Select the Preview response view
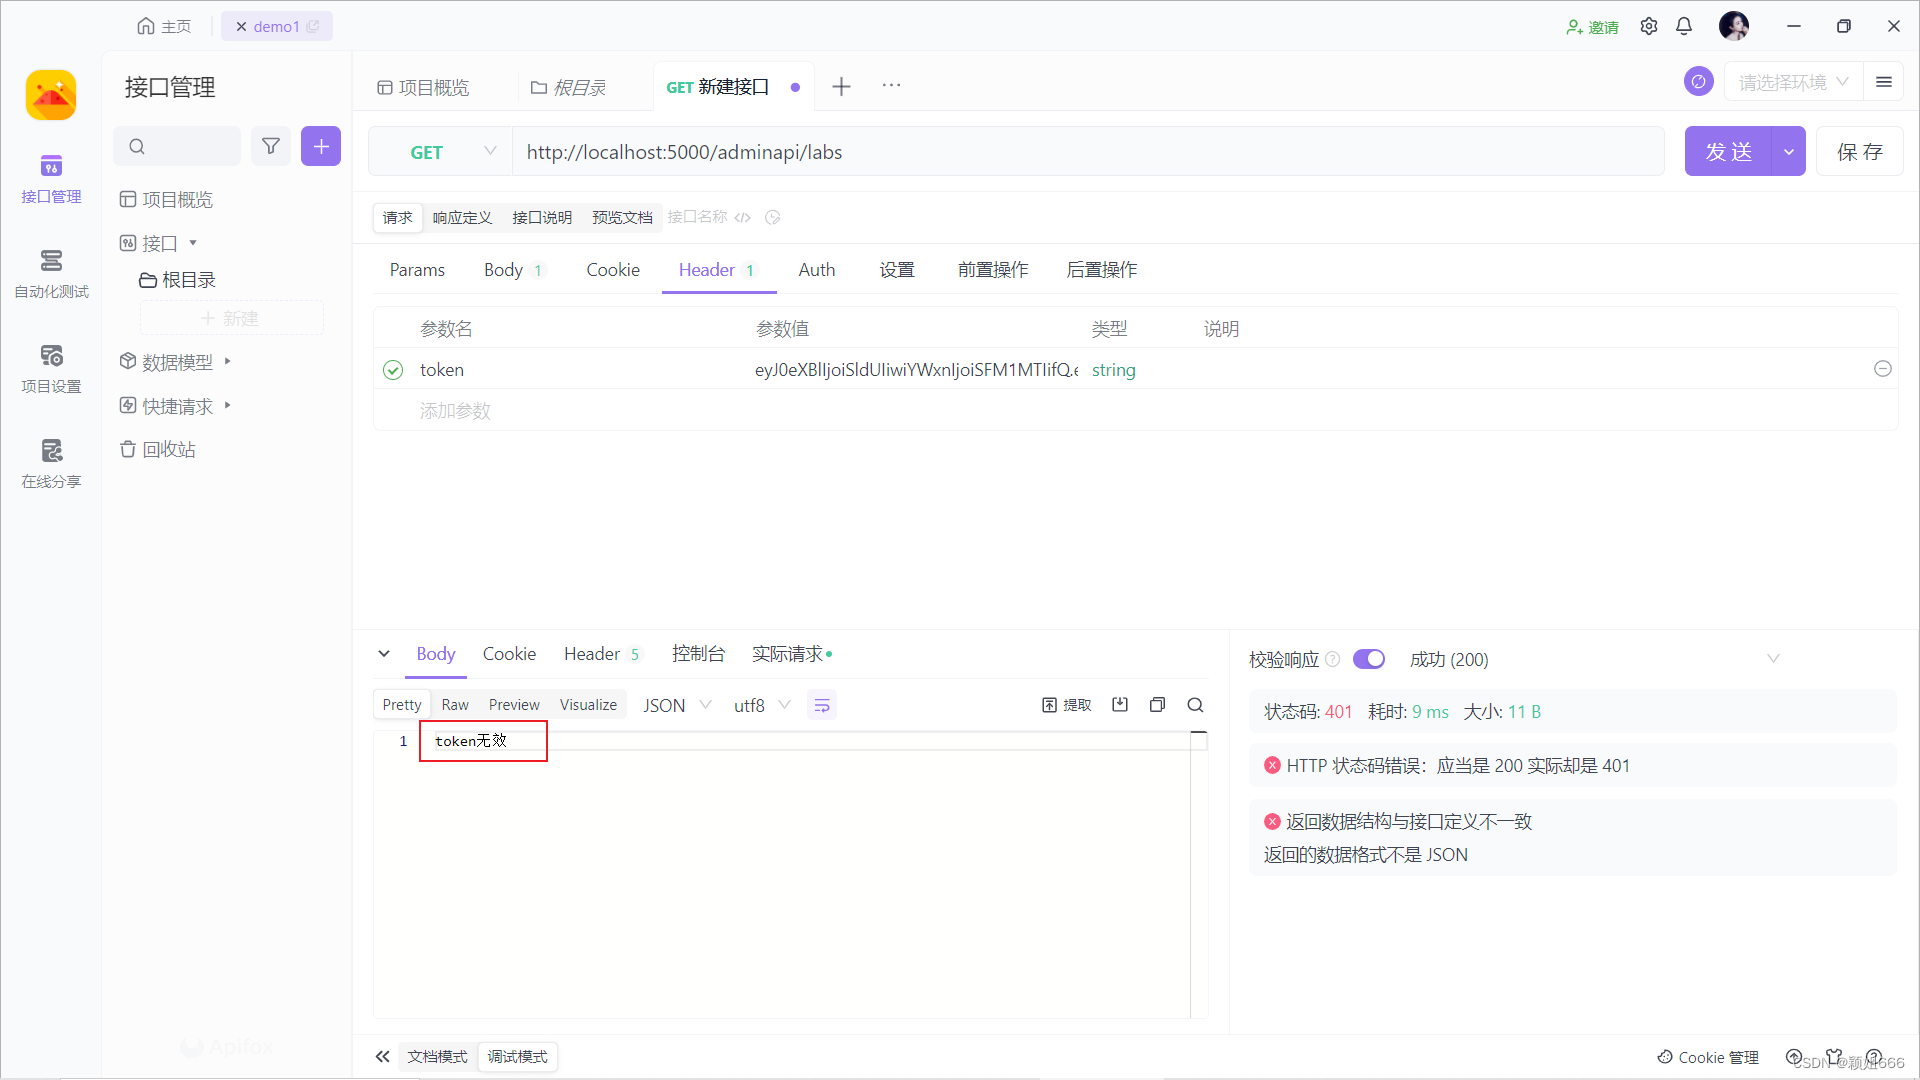This screenshot has height=1080, width=1920. 514,705
